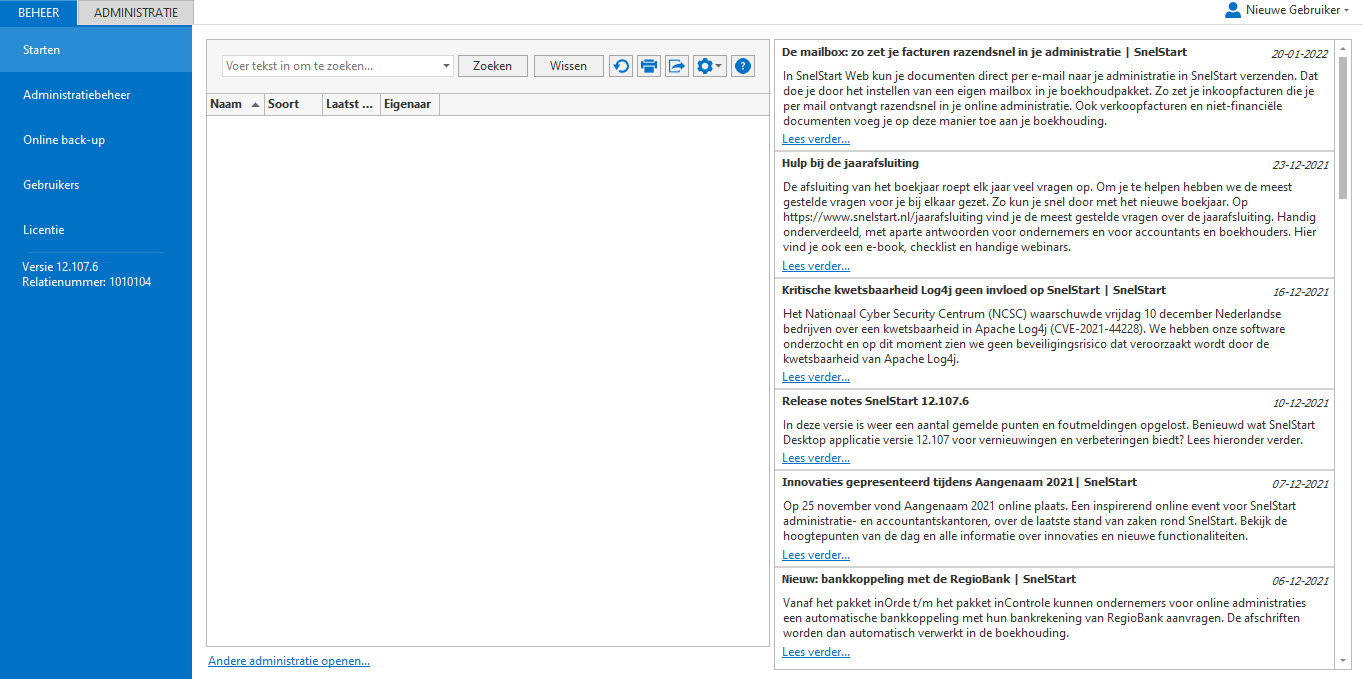This screenshot has width=1363, height=679.
Task: Open Online back-up in the sidebar
Action: pos(96,140)
